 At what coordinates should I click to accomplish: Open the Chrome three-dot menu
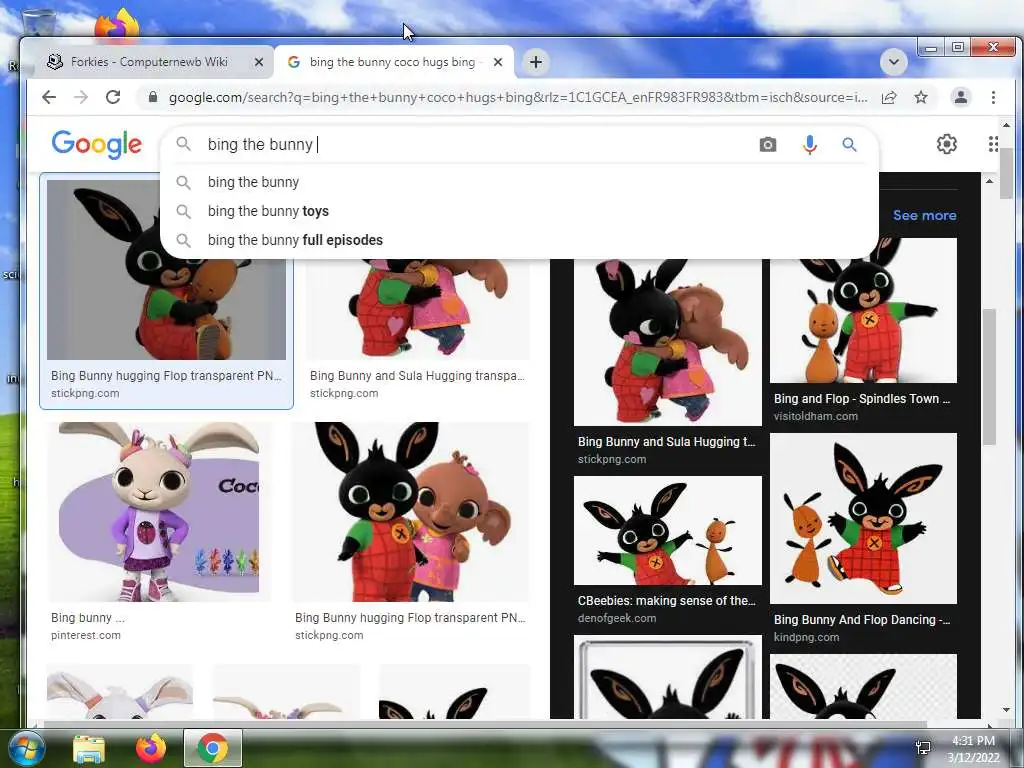[993, 97]
